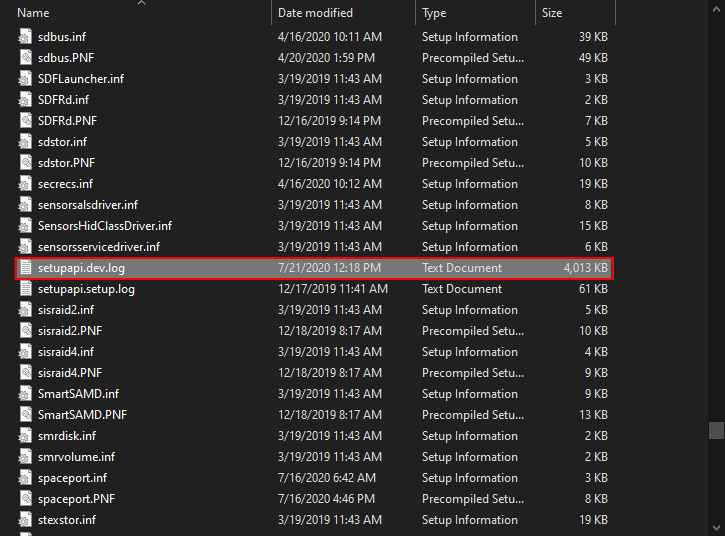
Task: Click the smrvolume.inf file icon
Action: [x=25, y=457]
